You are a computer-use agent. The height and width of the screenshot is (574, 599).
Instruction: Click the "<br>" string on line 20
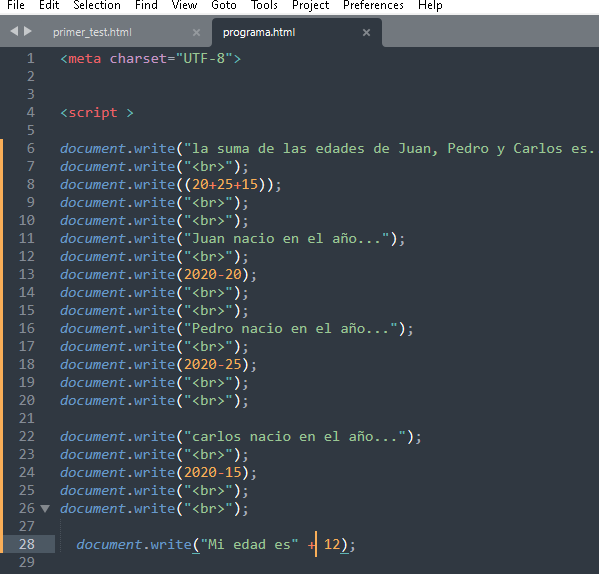(x=209, y=401)
